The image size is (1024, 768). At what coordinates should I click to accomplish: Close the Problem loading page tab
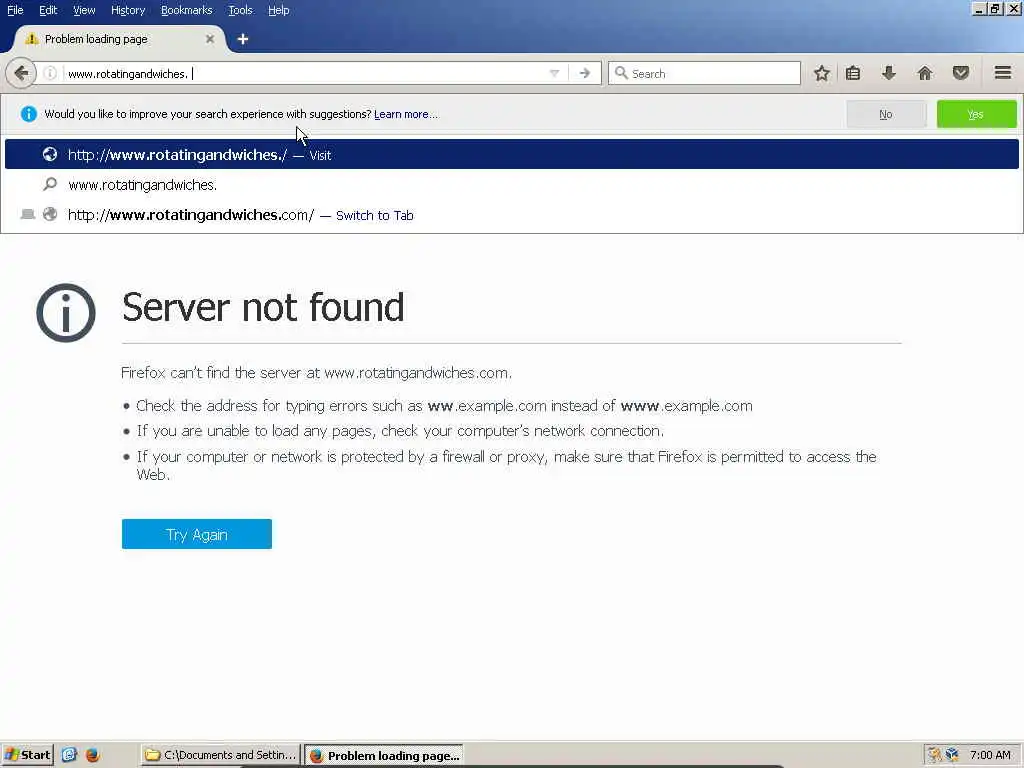(x=210, y=39)
